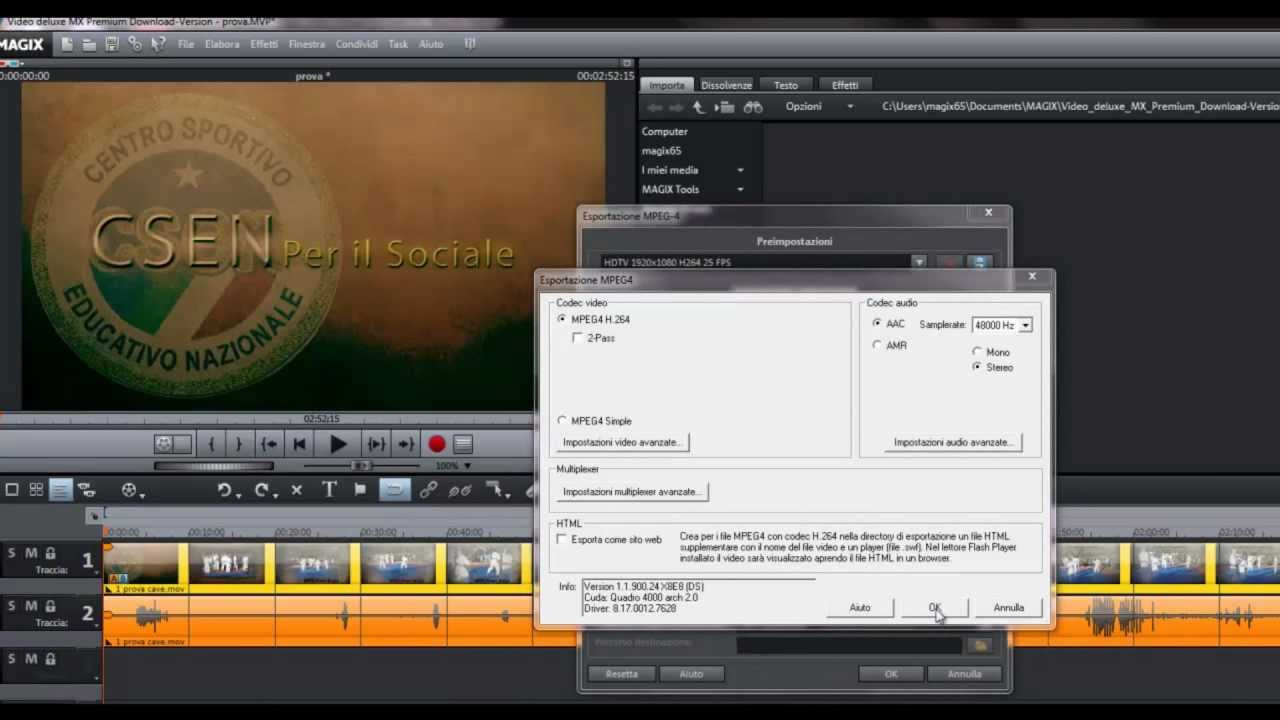Click Impostazioni video avanzate button
Image resolution: width=1280 pixels, height=720 pixels.
tap(622, 442)
